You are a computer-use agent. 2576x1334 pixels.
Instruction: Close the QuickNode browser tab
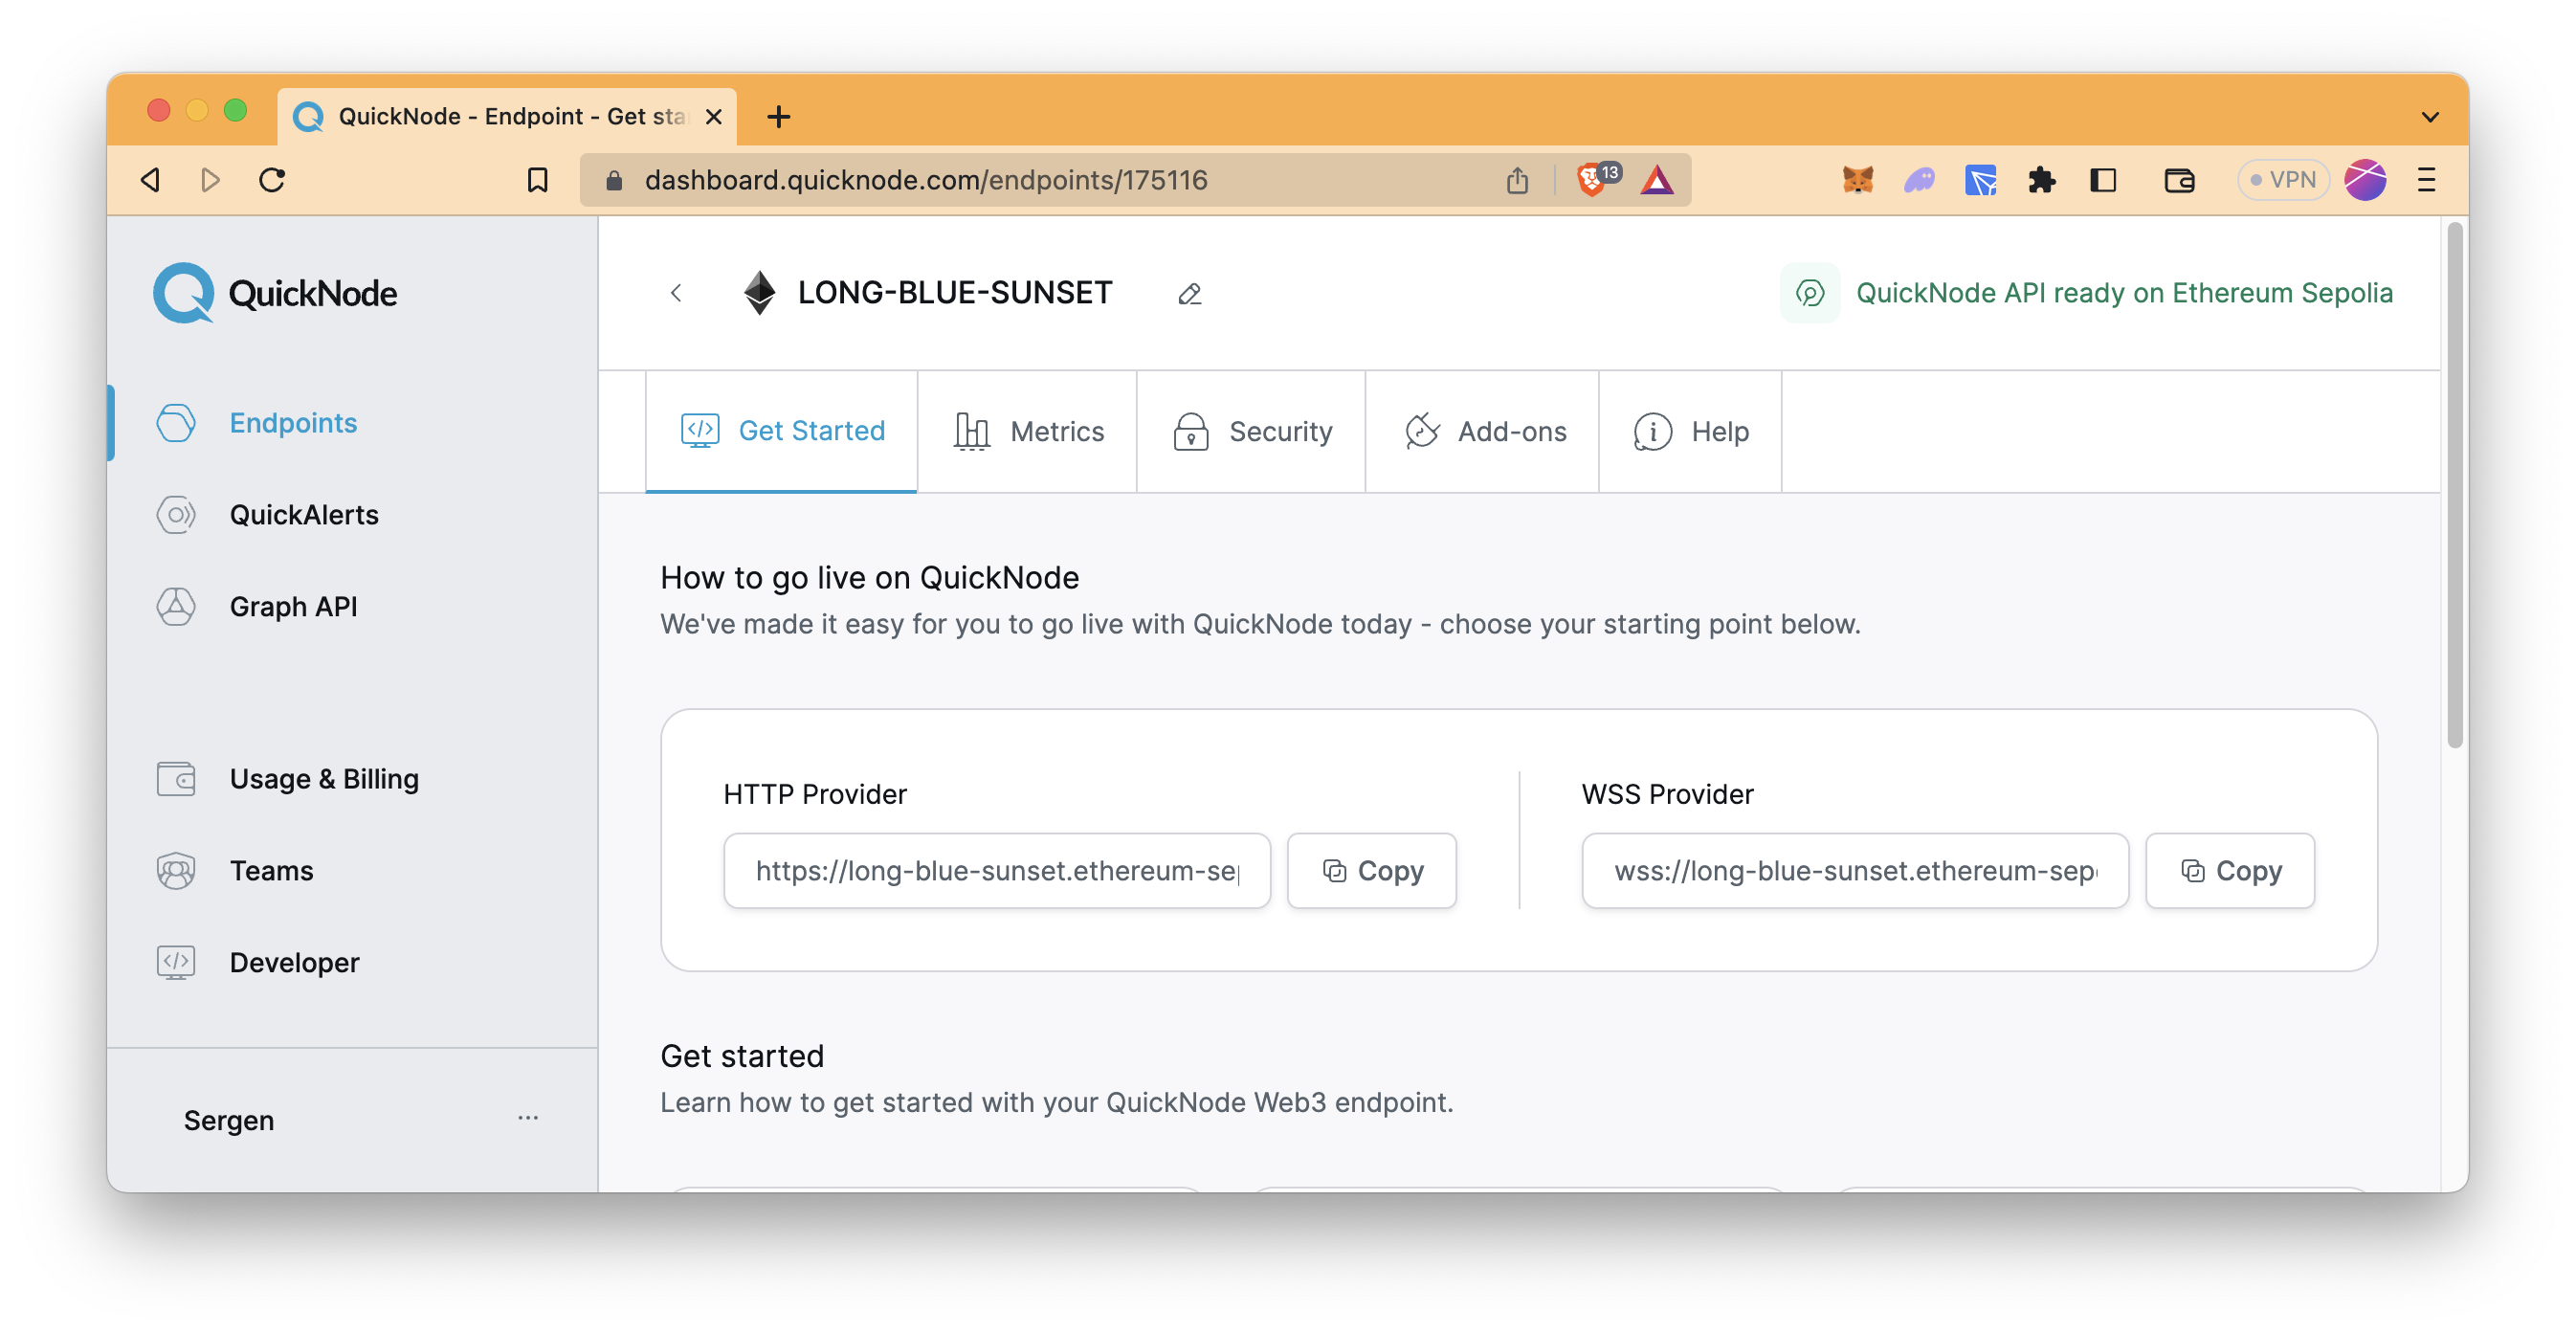click(713, 117)
